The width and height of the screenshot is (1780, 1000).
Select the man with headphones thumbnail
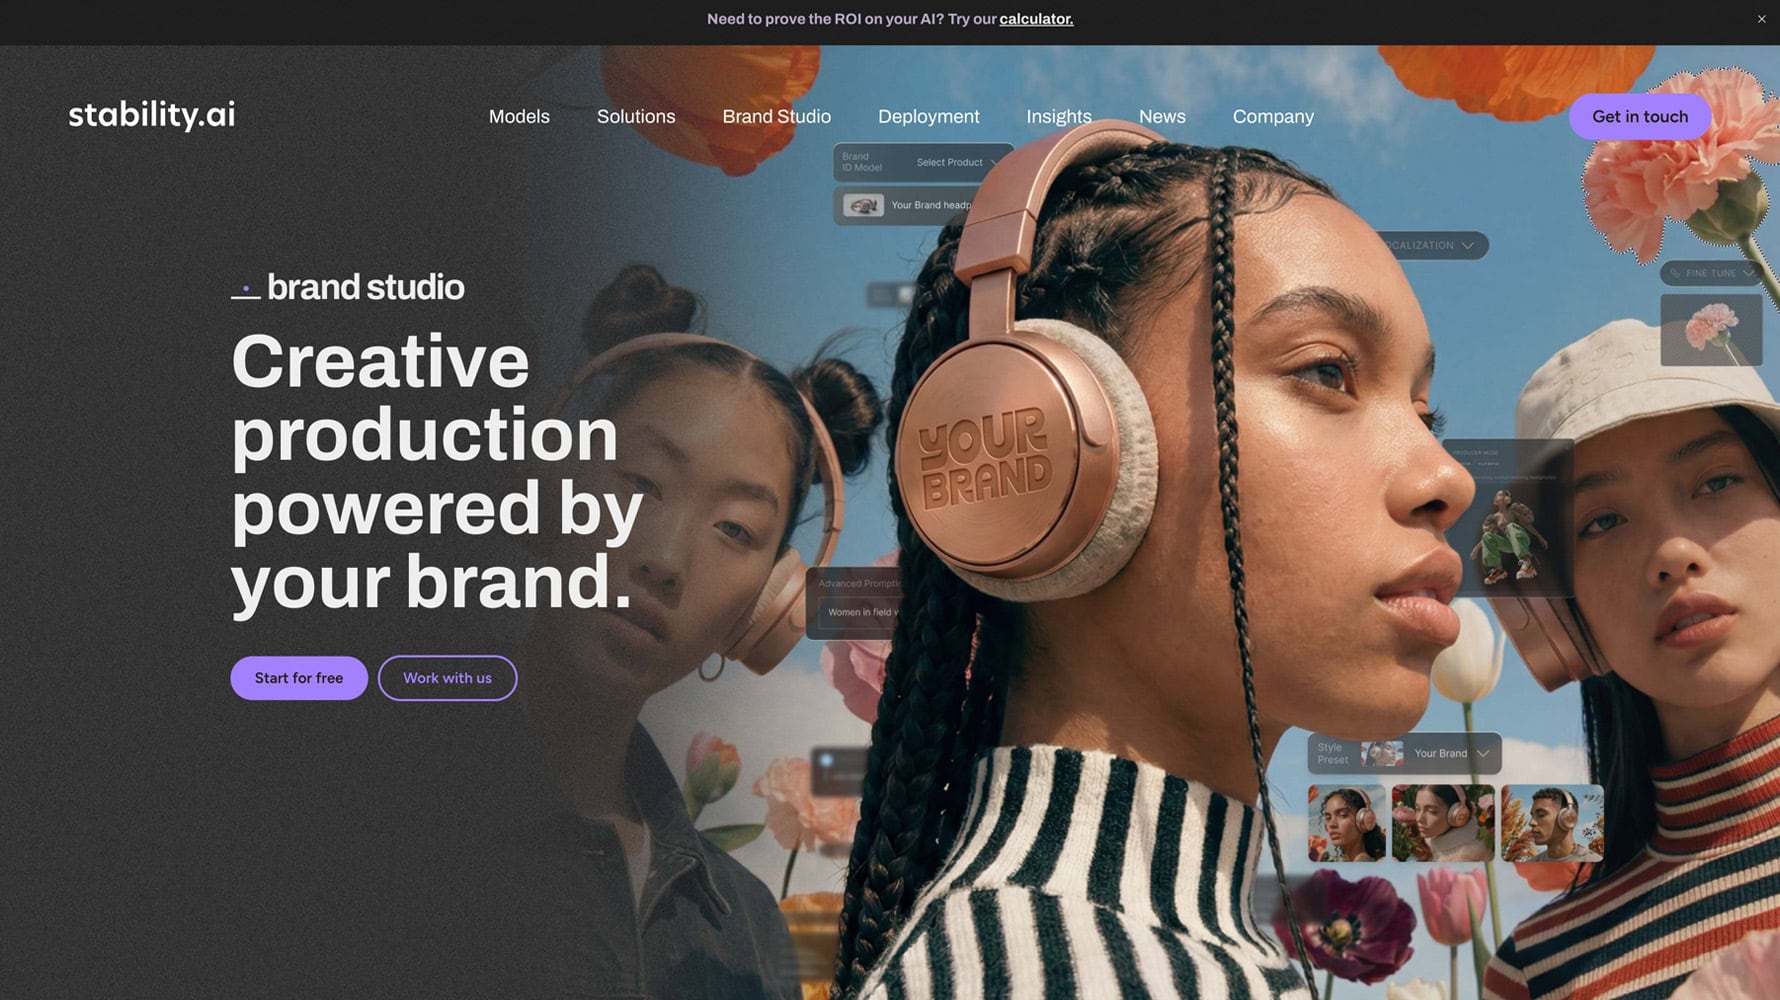(x=1552, y=823)
